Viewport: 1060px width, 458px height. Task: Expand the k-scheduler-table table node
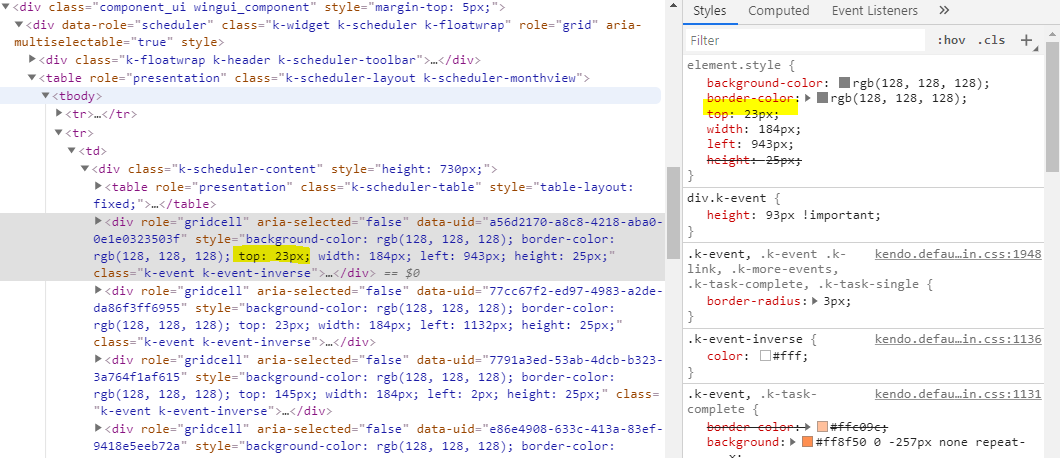[98, 187]
